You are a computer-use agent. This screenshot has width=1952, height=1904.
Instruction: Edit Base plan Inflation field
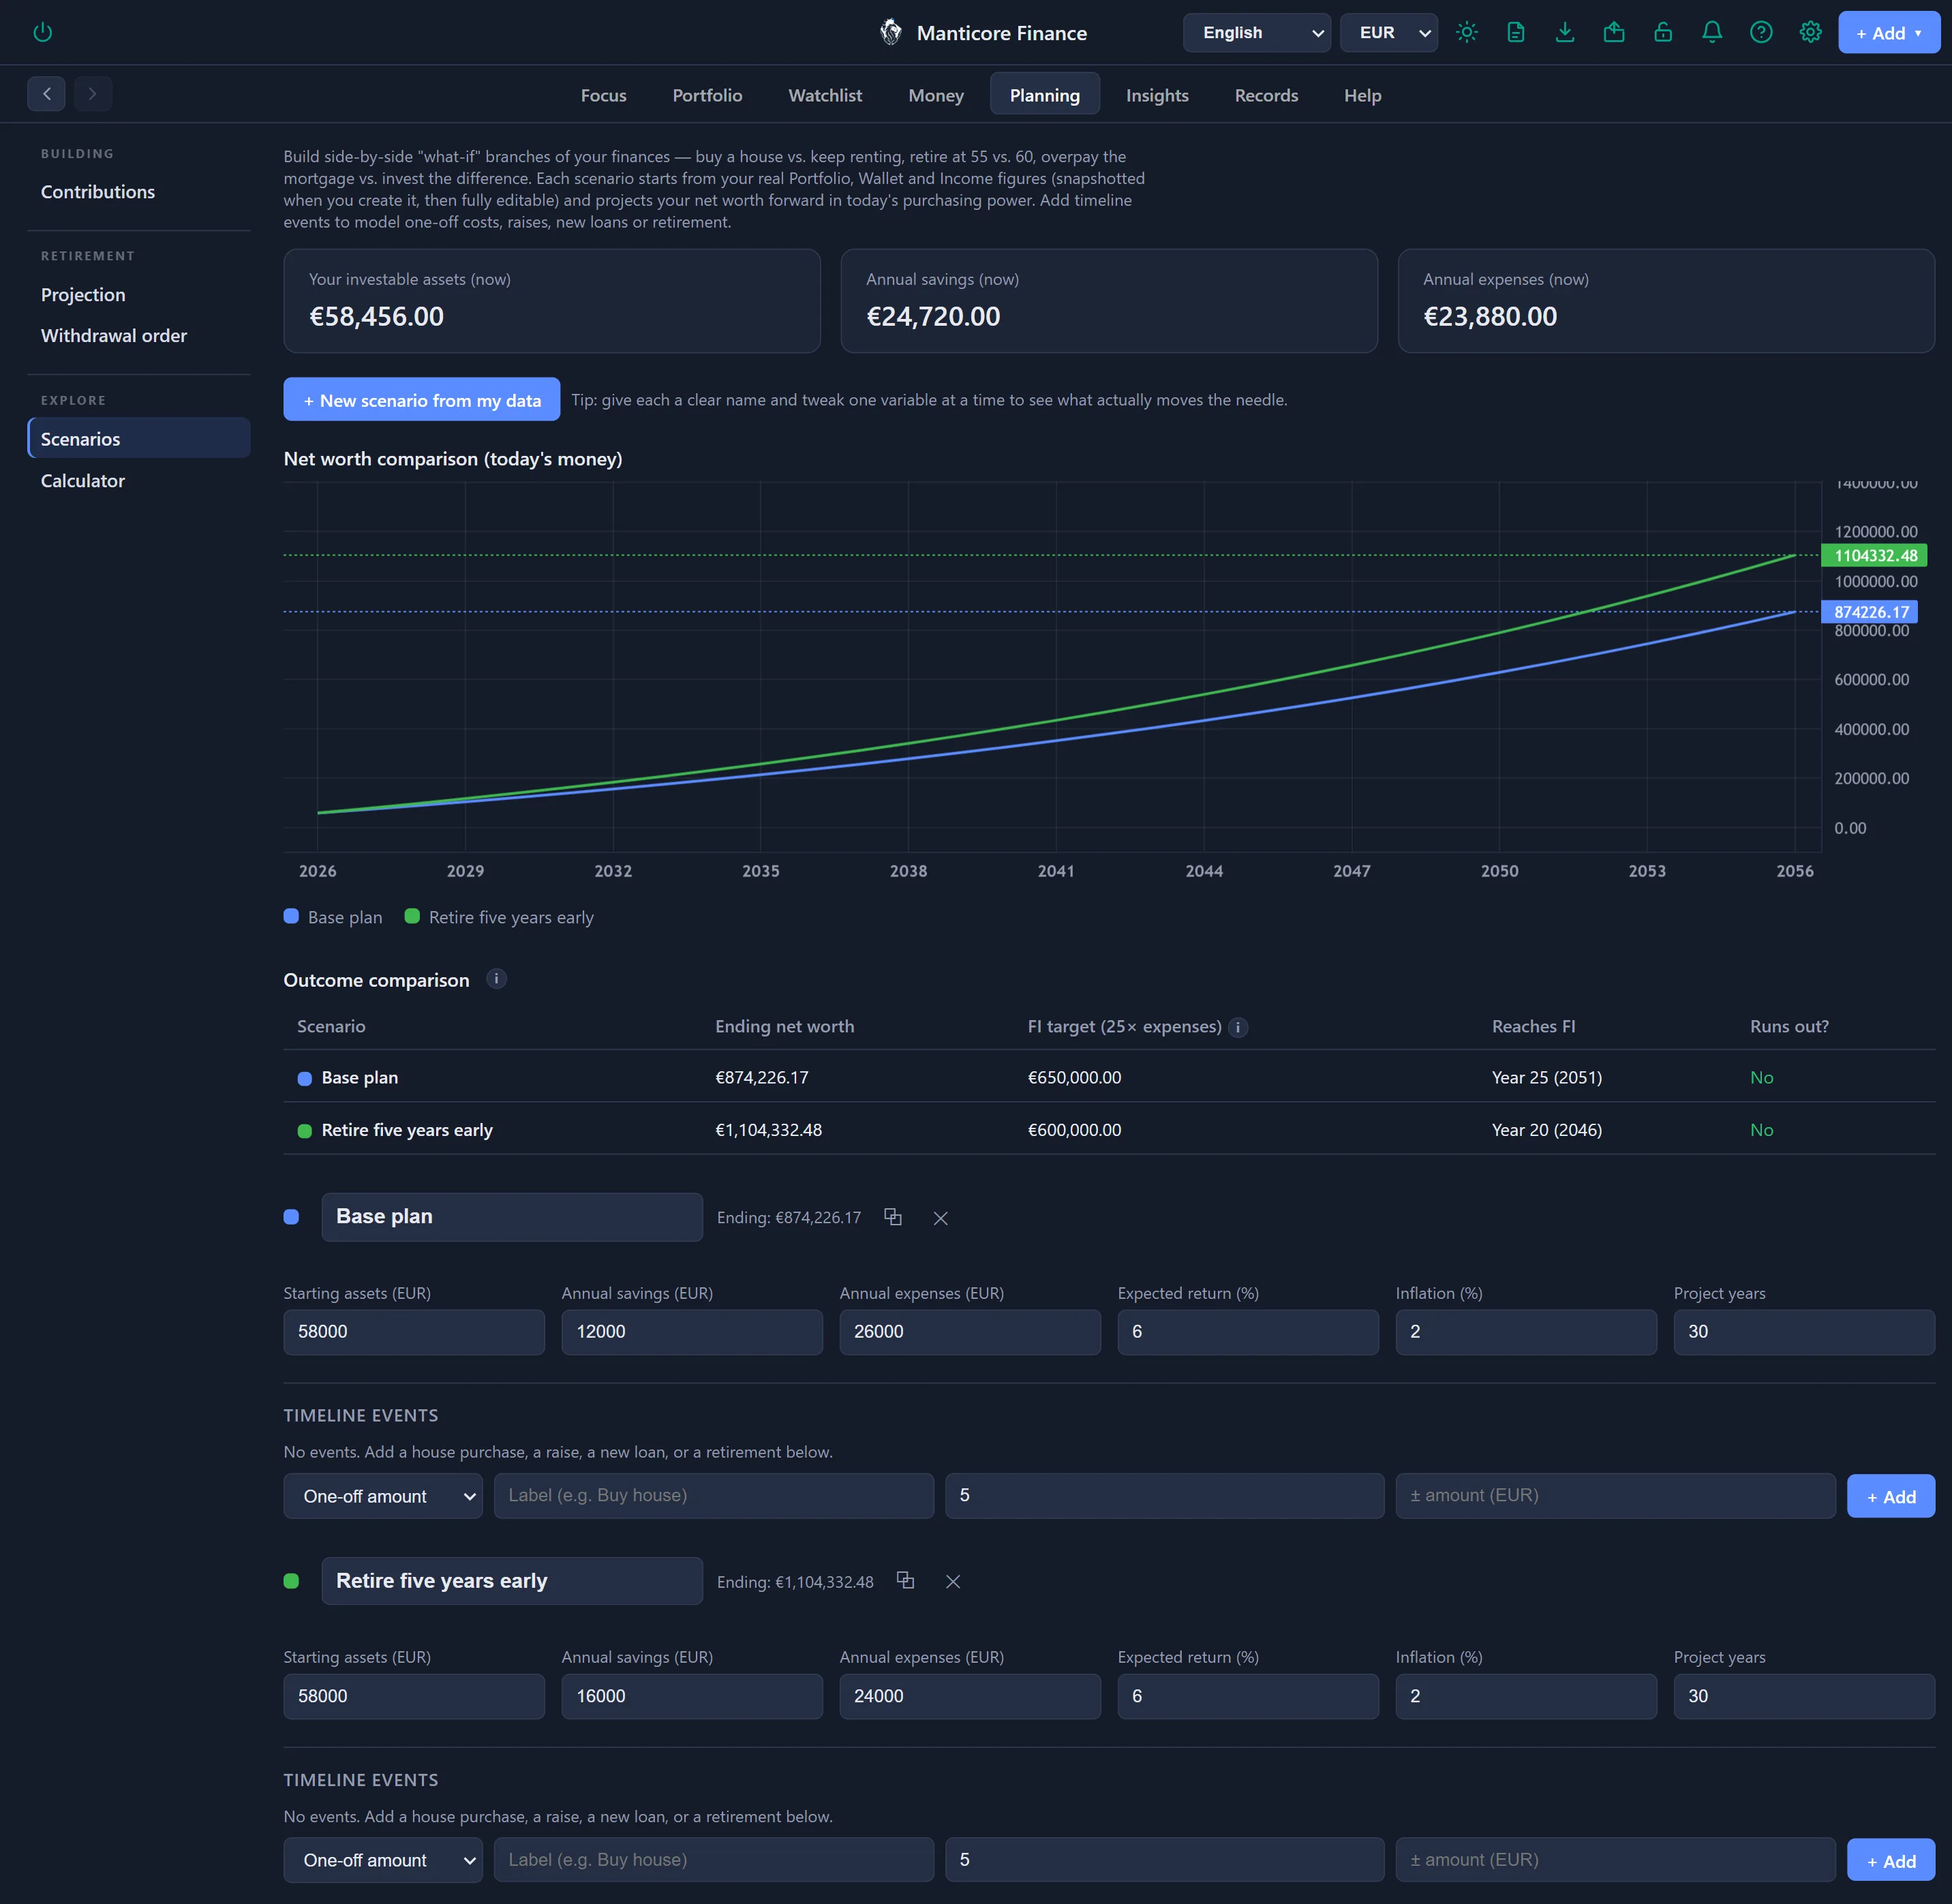coord(1526,1332)
